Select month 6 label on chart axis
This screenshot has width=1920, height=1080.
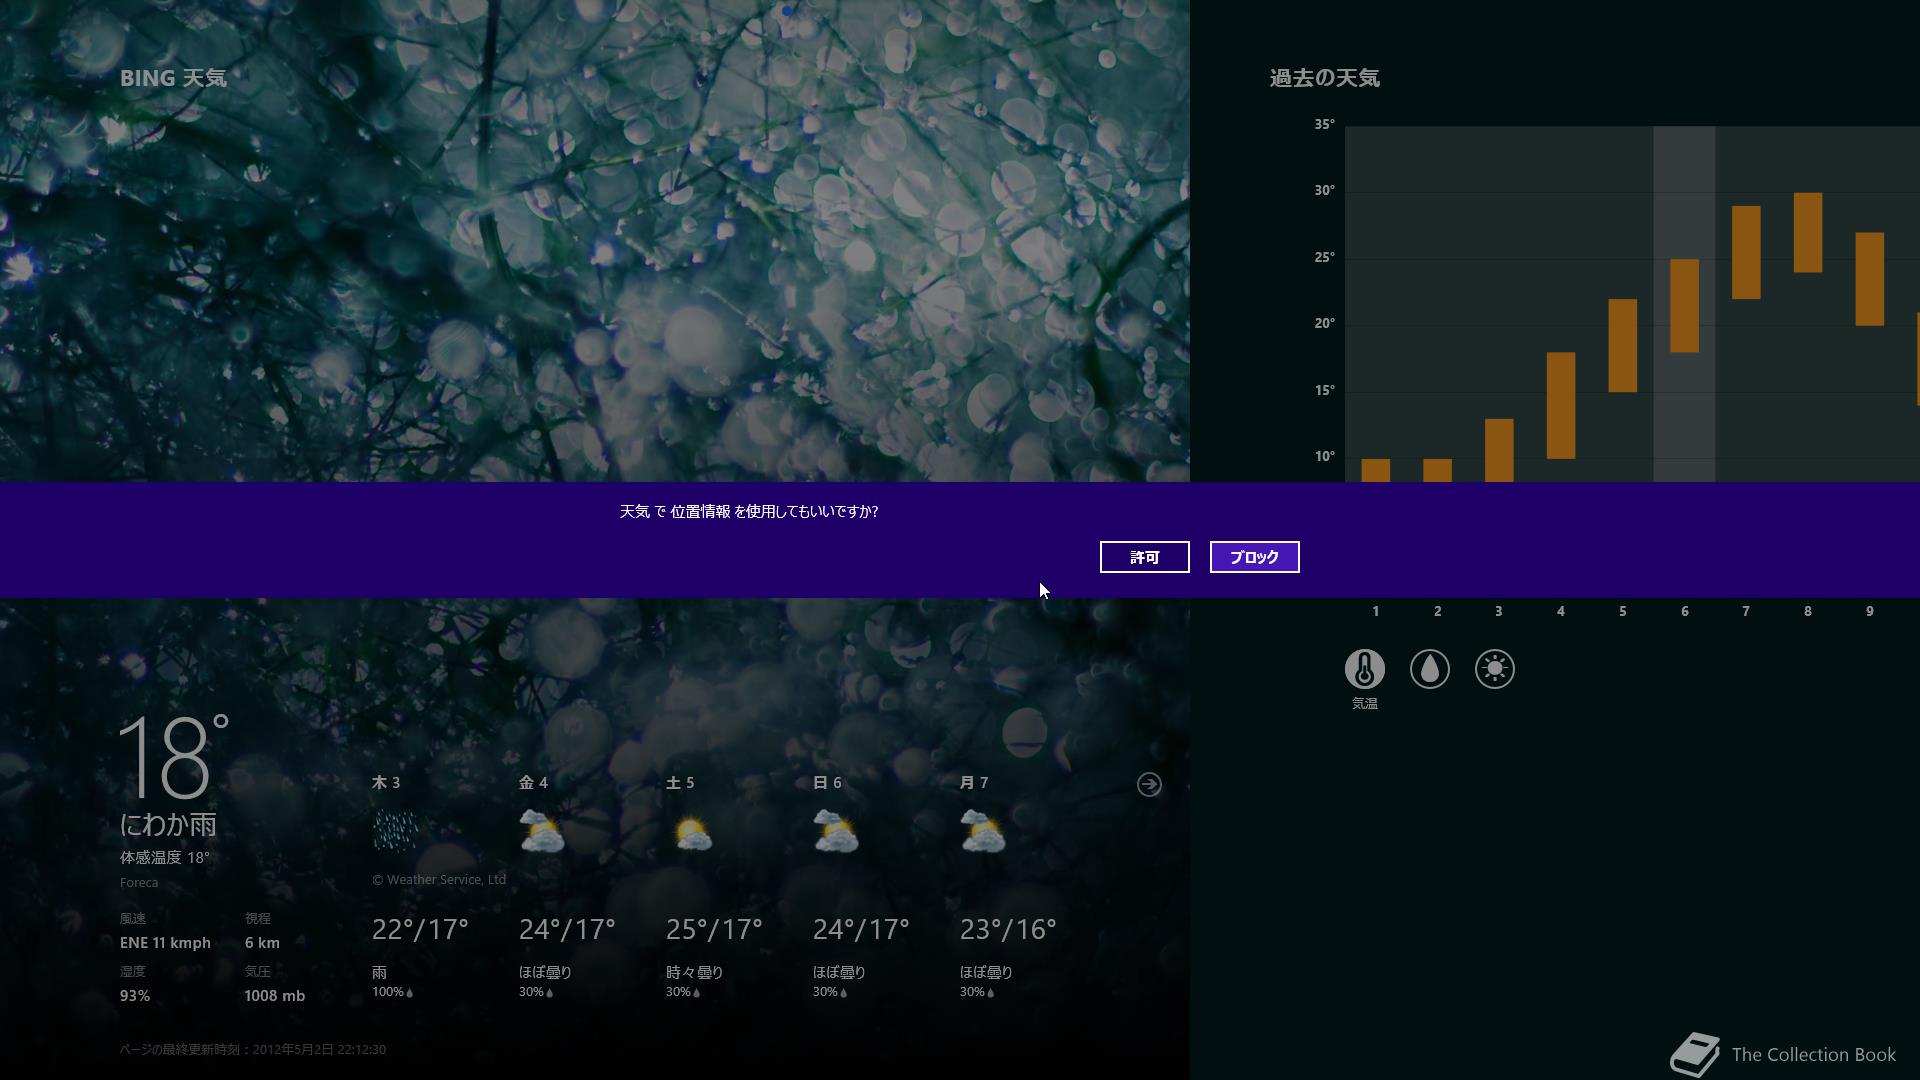1684,611
